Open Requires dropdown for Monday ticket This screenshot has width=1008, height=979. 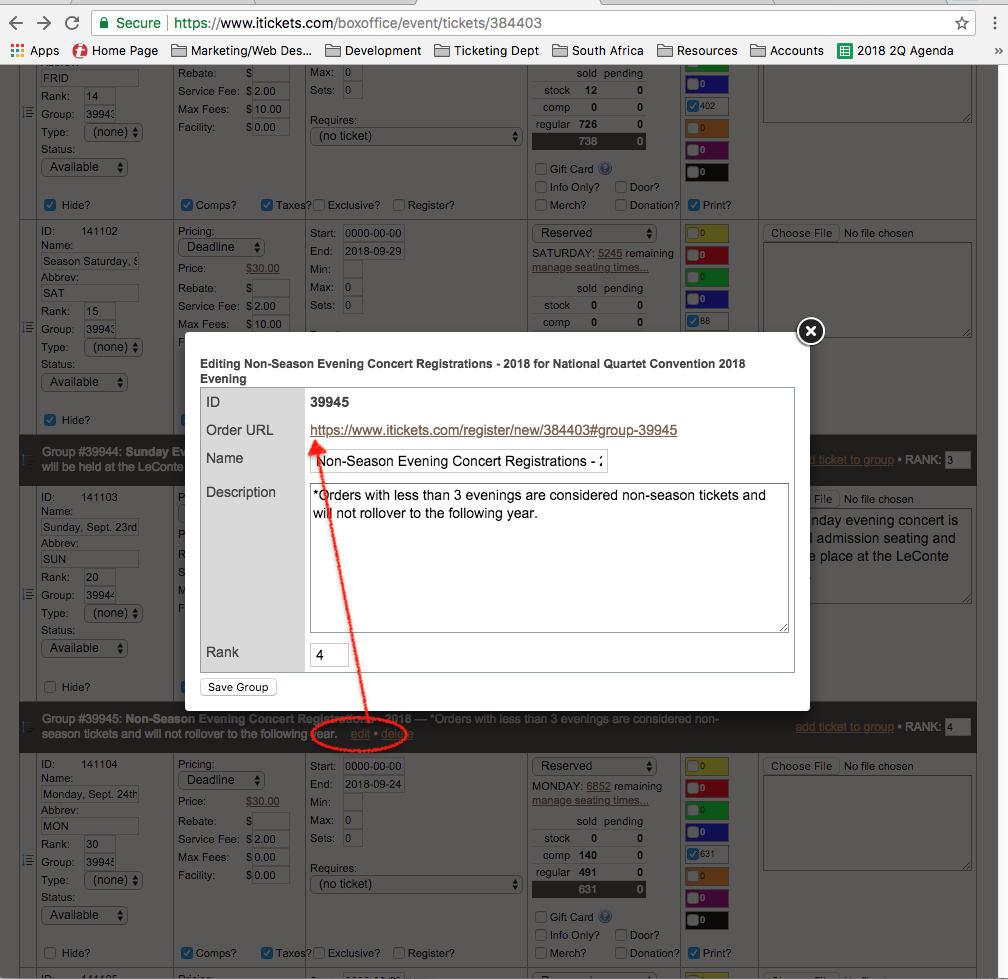(x=416, y=885)
